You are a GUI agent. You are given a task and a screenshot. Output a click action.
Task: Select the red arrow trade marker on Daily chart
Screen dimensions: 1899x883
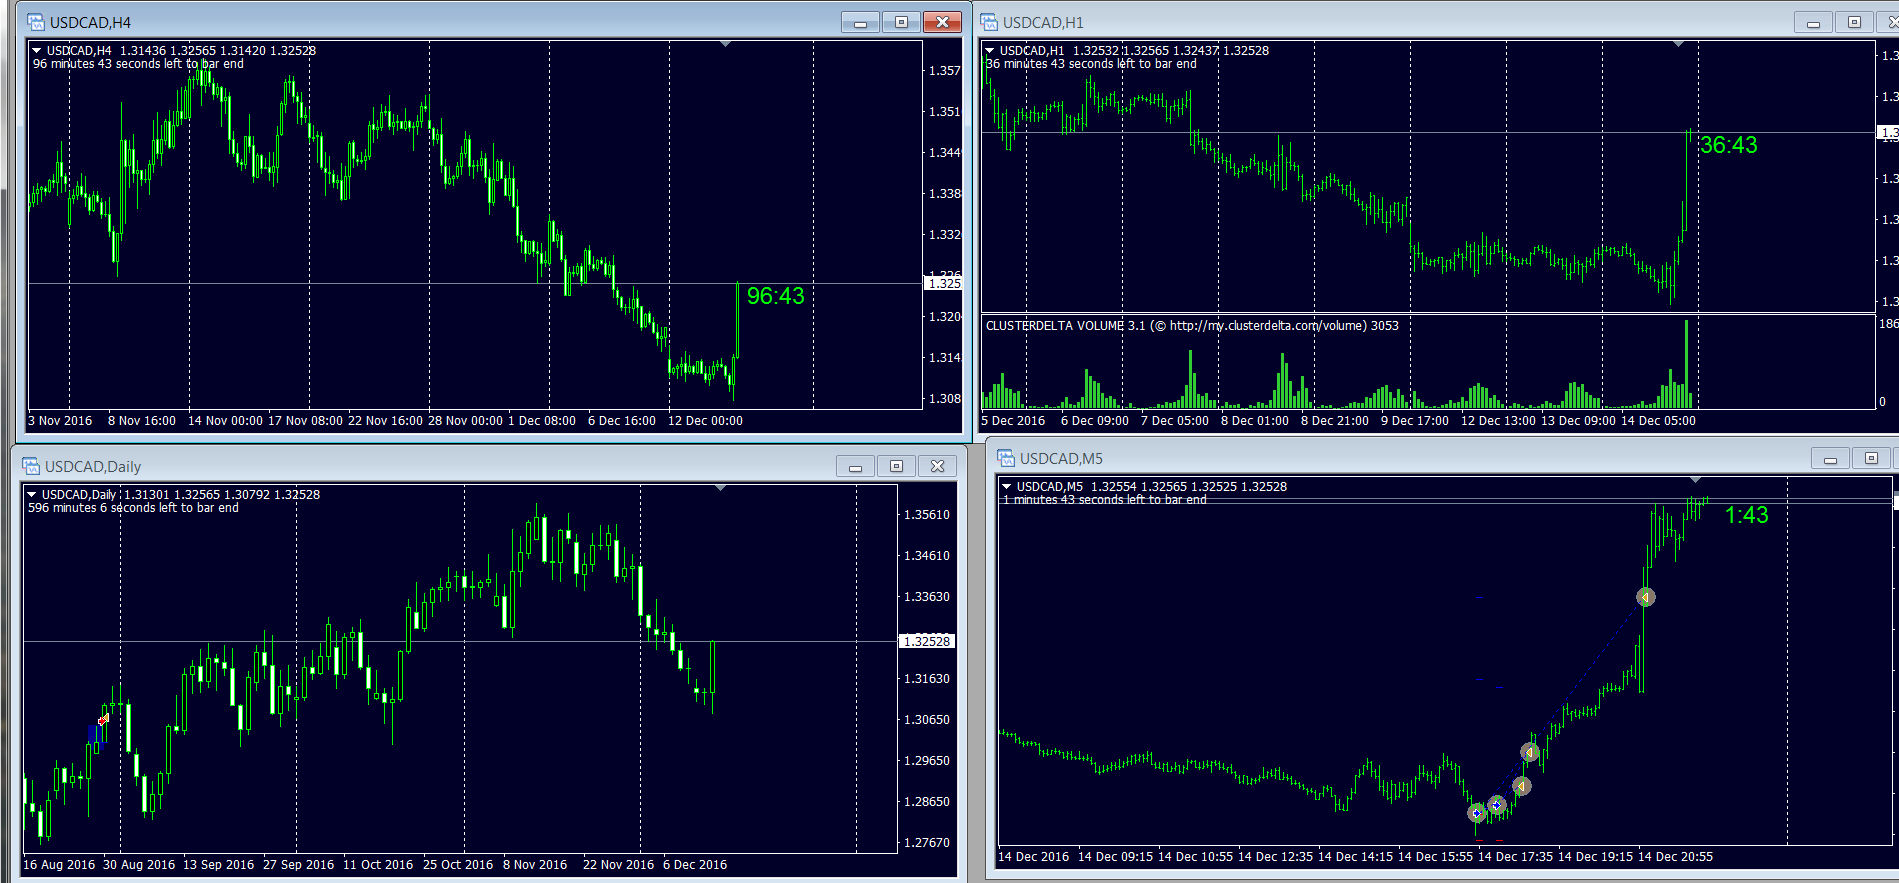103,720
